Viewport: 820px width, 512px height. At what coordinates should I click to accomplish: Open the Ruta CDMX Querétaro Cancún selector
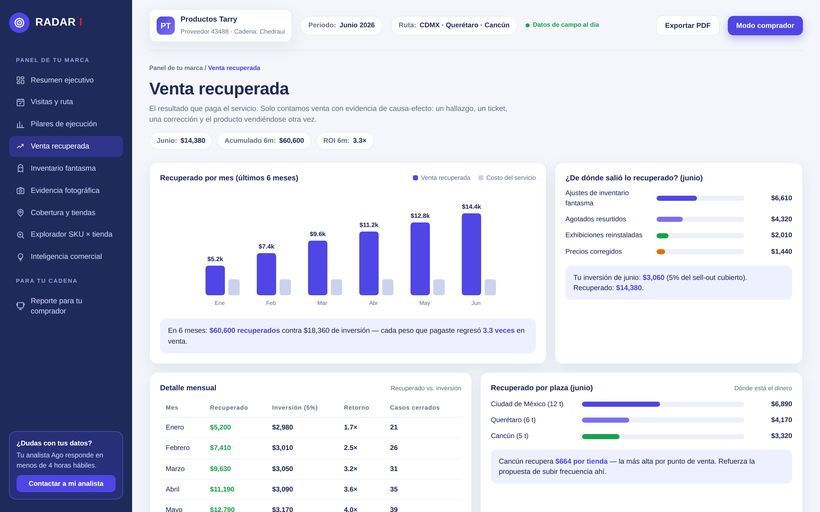tap(453, 25)
